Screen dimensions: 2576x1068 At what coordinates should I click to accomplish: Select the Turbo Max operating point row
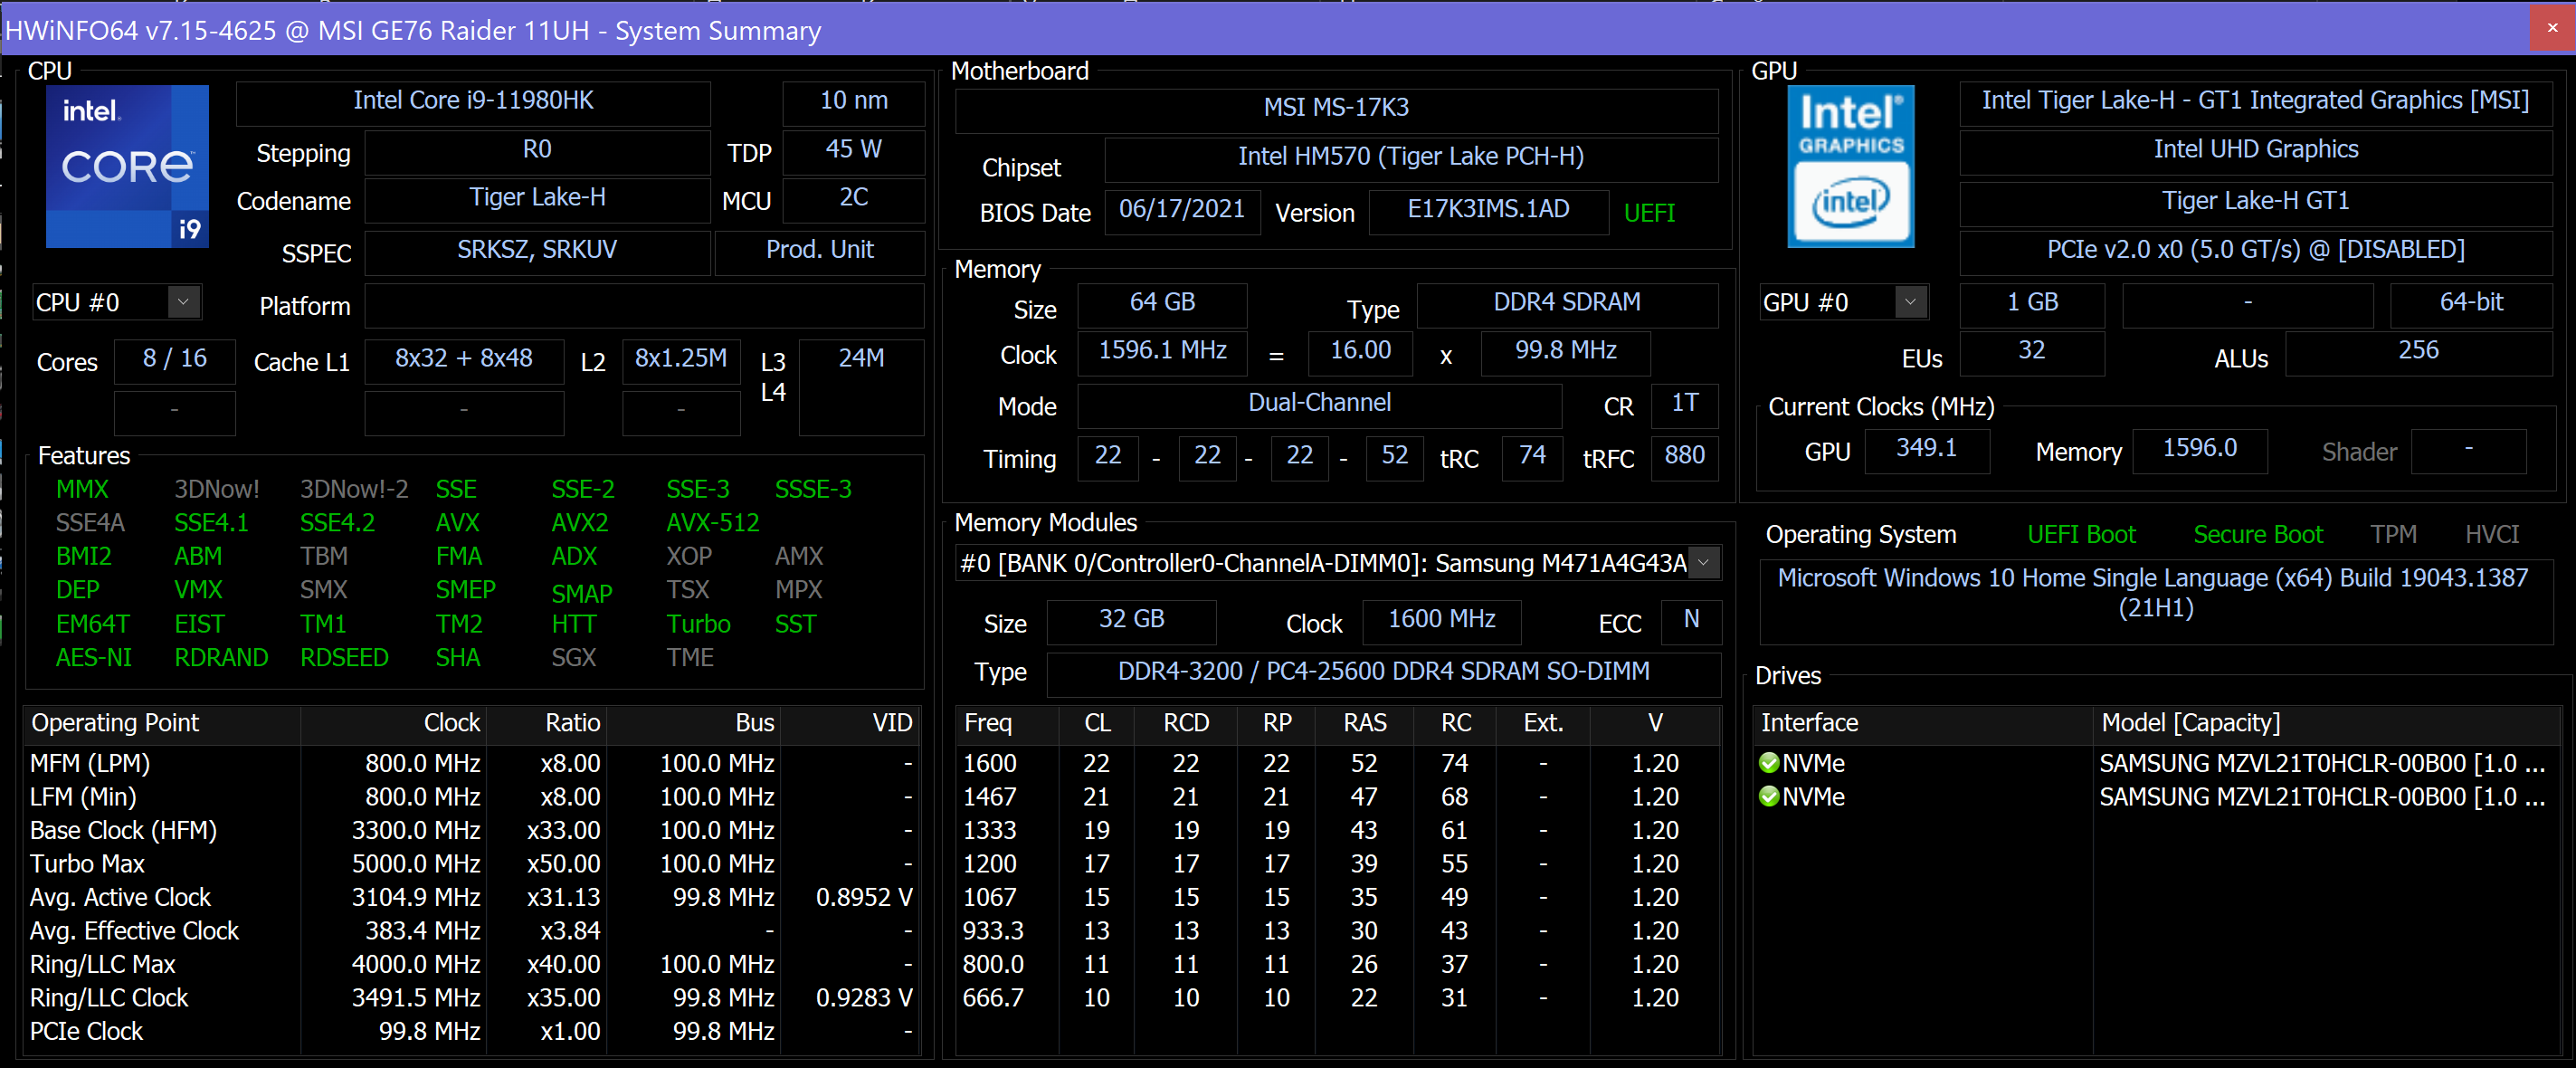(88, 864)
